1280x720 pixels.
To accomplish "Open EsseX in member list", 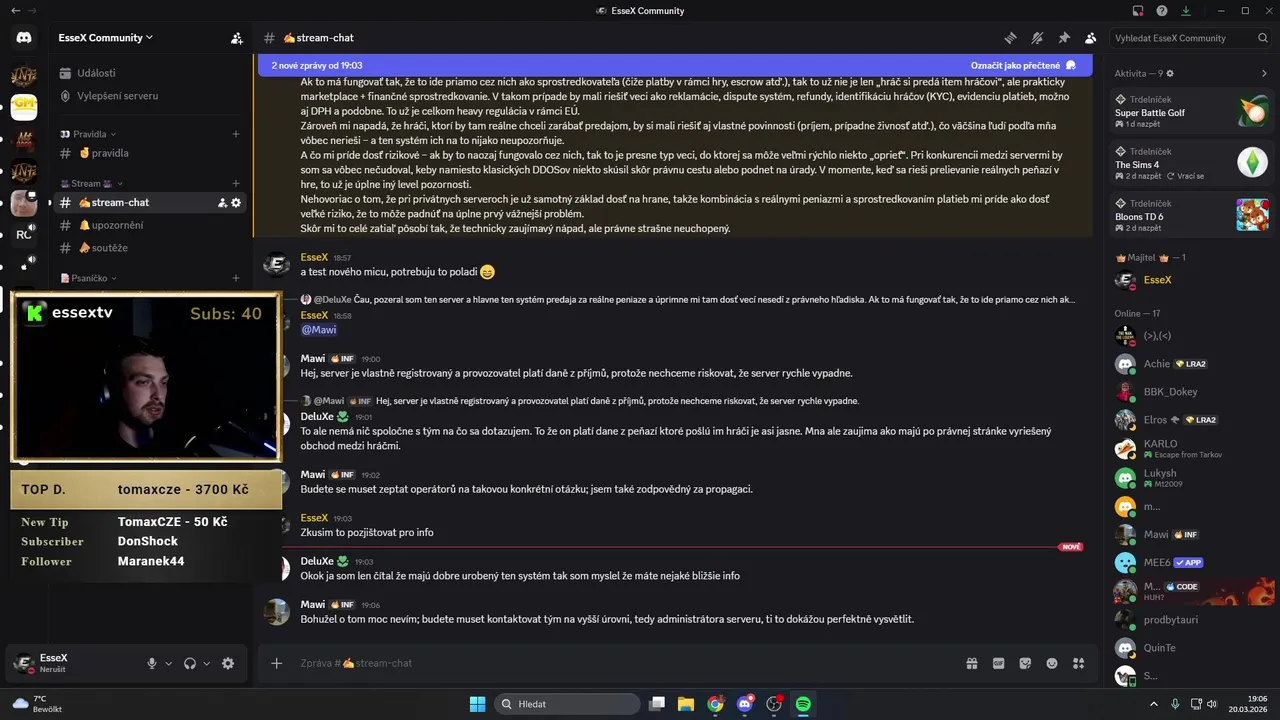I will click(x=1193, y=280).
